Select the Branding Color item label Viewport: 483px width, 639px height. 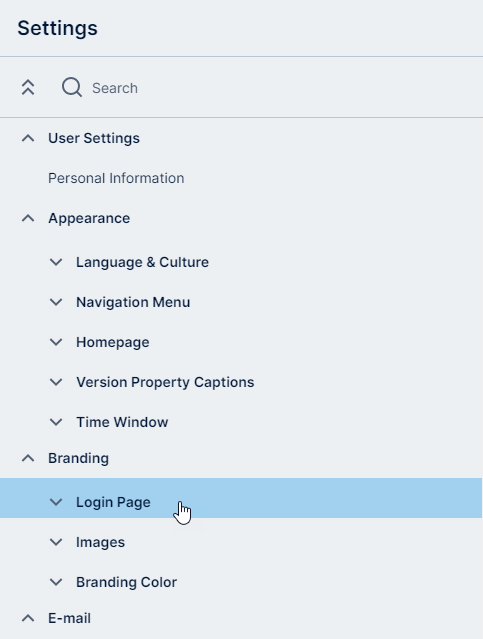coord(126,582)
